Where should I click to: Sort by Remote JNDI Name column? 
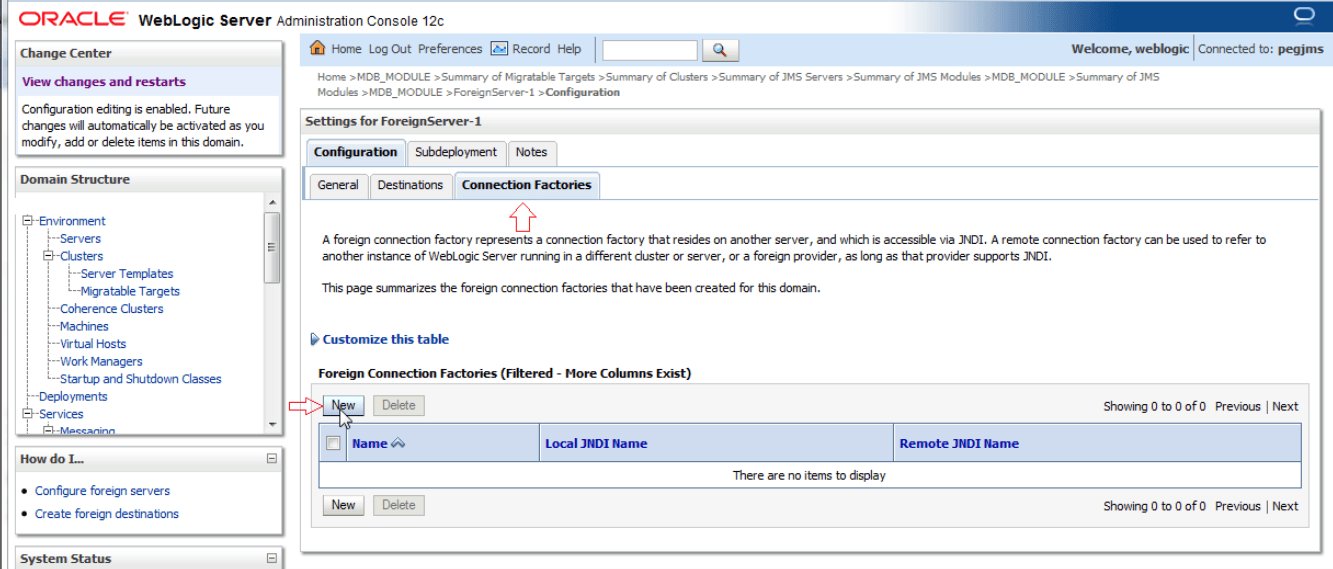[x=959, y=444]
